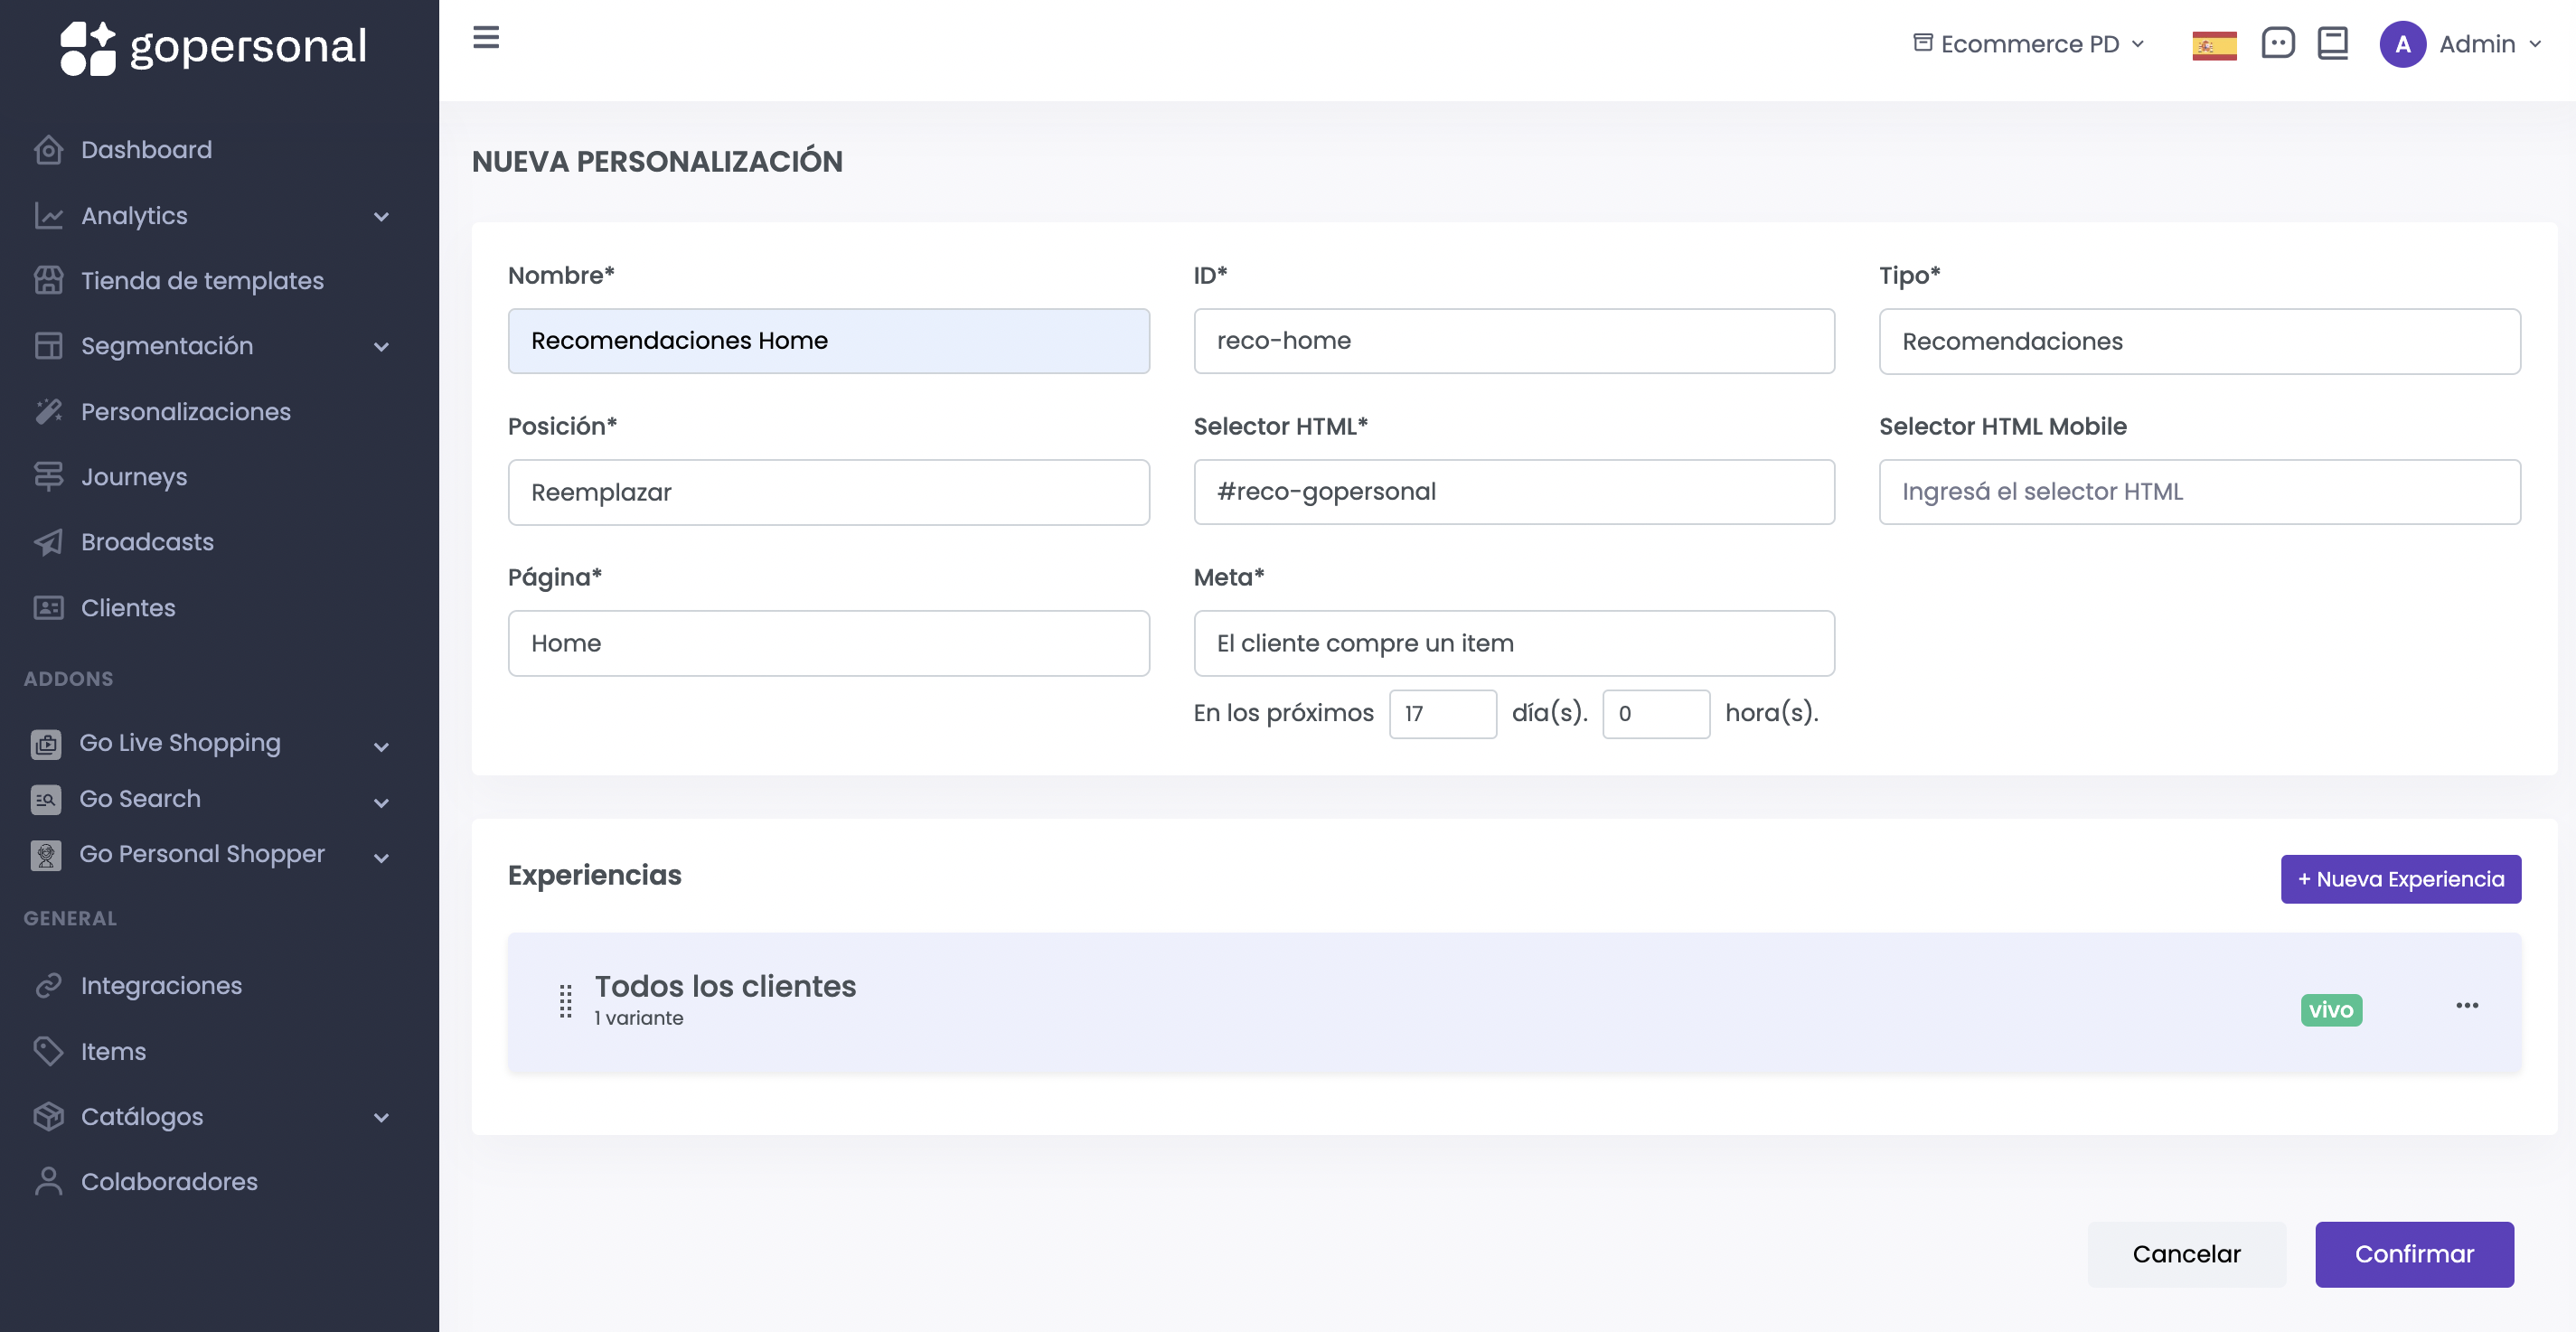The image size is (2576, 1332).
Task: Click the three-dots menu on Todos los clientes
Action: click(x=2466, y=1005)
